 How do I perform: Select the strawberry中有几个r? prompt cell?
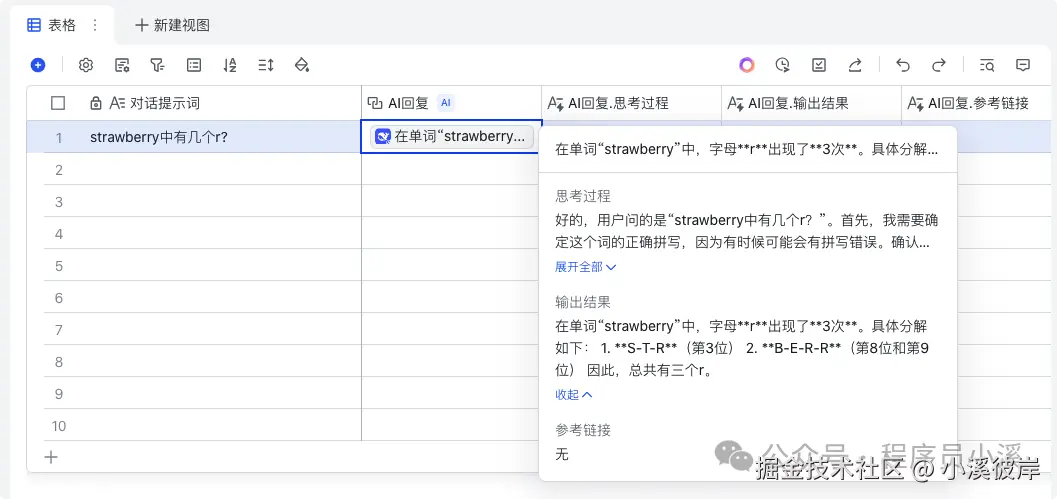[x=159, y=137]
